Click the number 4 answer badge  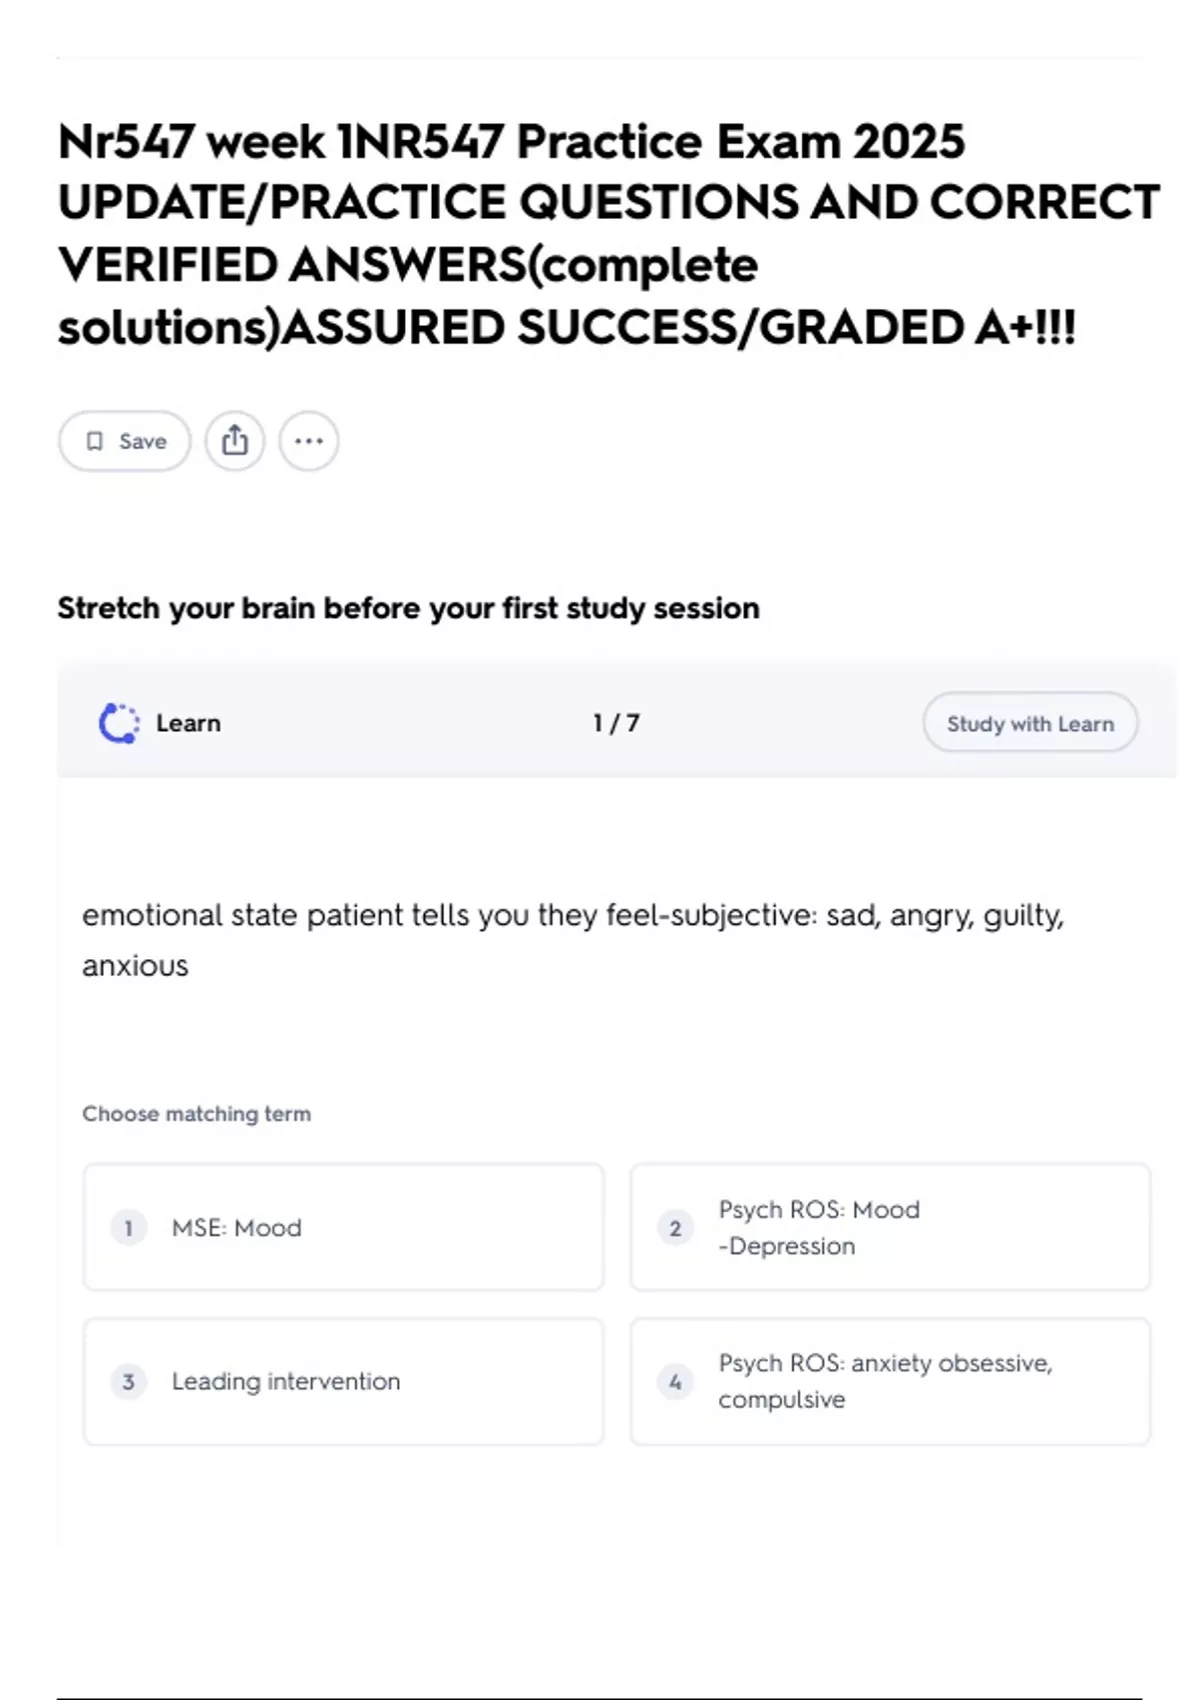[675, 1381]
